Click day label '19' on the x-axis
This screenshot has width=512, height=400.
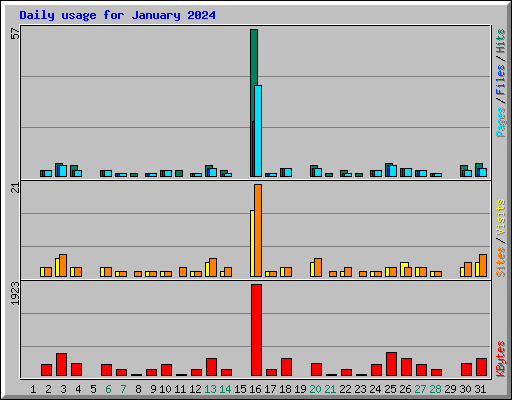(300, 389)
